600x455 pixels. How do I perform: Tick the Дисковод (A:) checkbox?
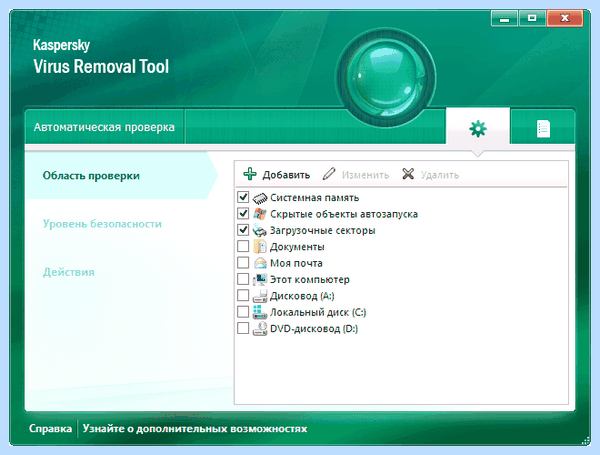coord(243,295)
